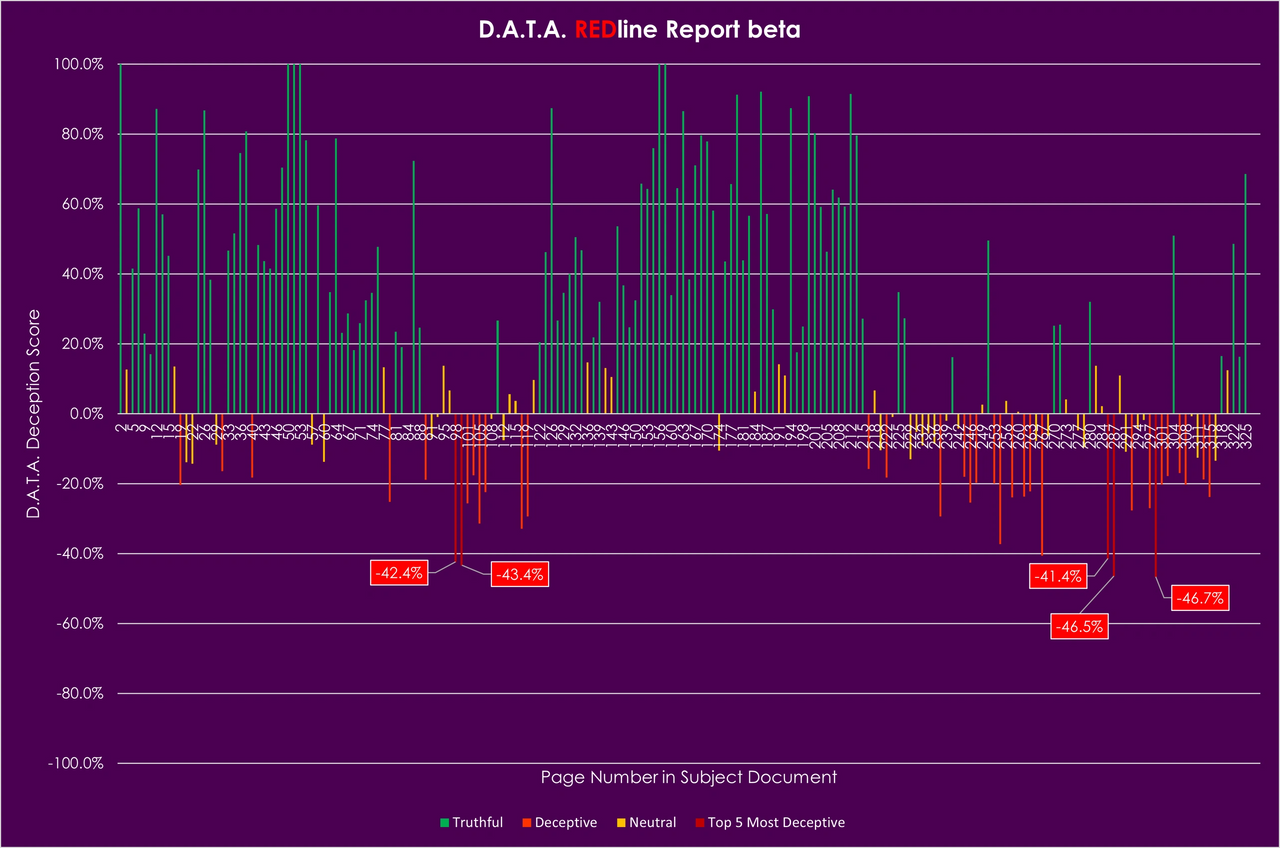Image resolution: width=1280 pixels, height=848 pixels.
Task: Select the red Deceptive legend marker
Action: click(x=527, y=822)
